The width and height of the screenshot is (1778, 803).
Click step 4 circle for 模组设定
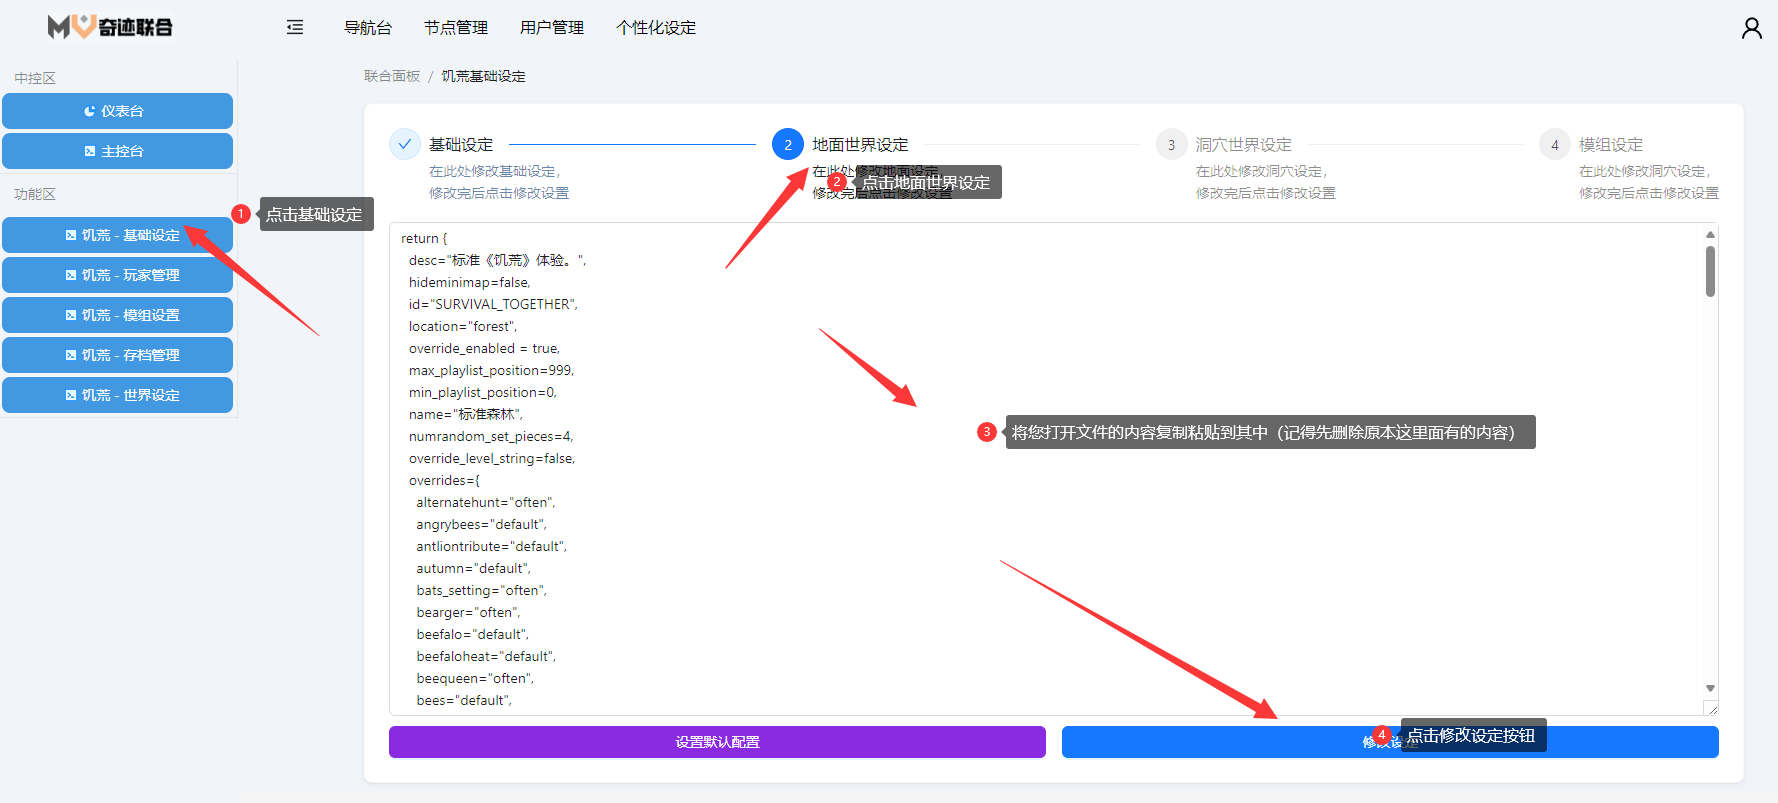click(x=1554, y=144)
